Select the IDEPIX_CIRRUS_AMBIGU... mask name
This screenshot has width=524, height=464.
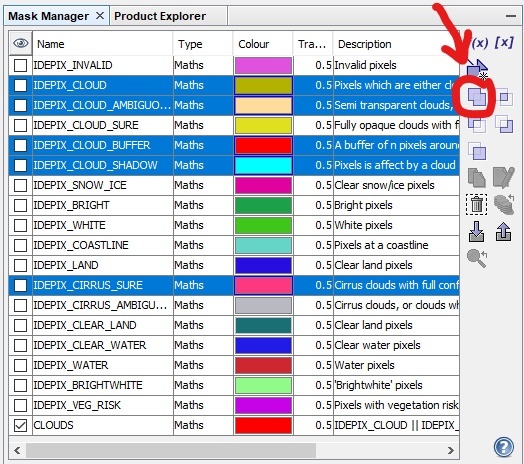click(100, 305)
